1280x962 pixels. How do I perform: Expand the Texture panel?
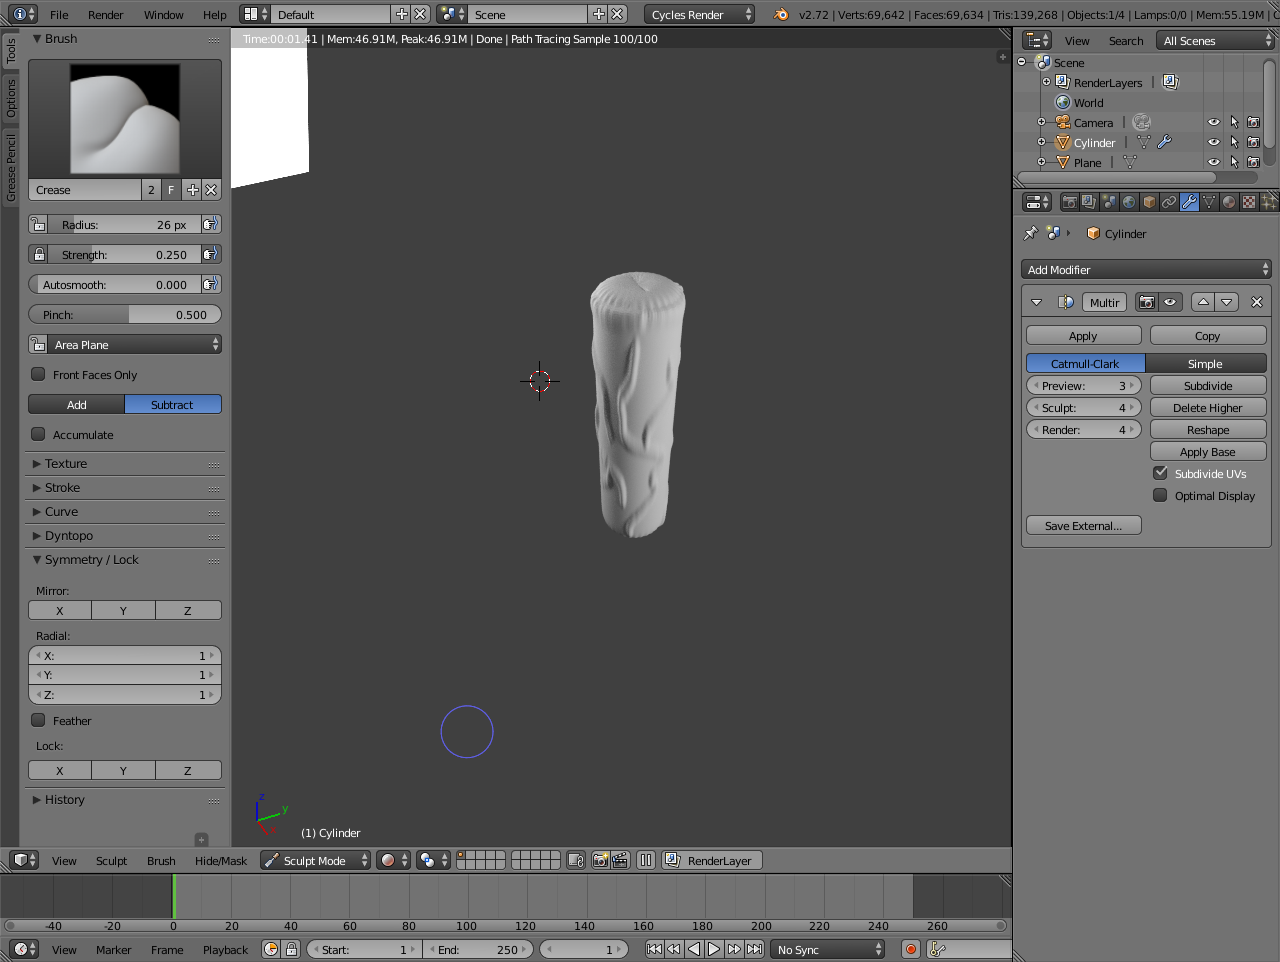coord(66,464)
